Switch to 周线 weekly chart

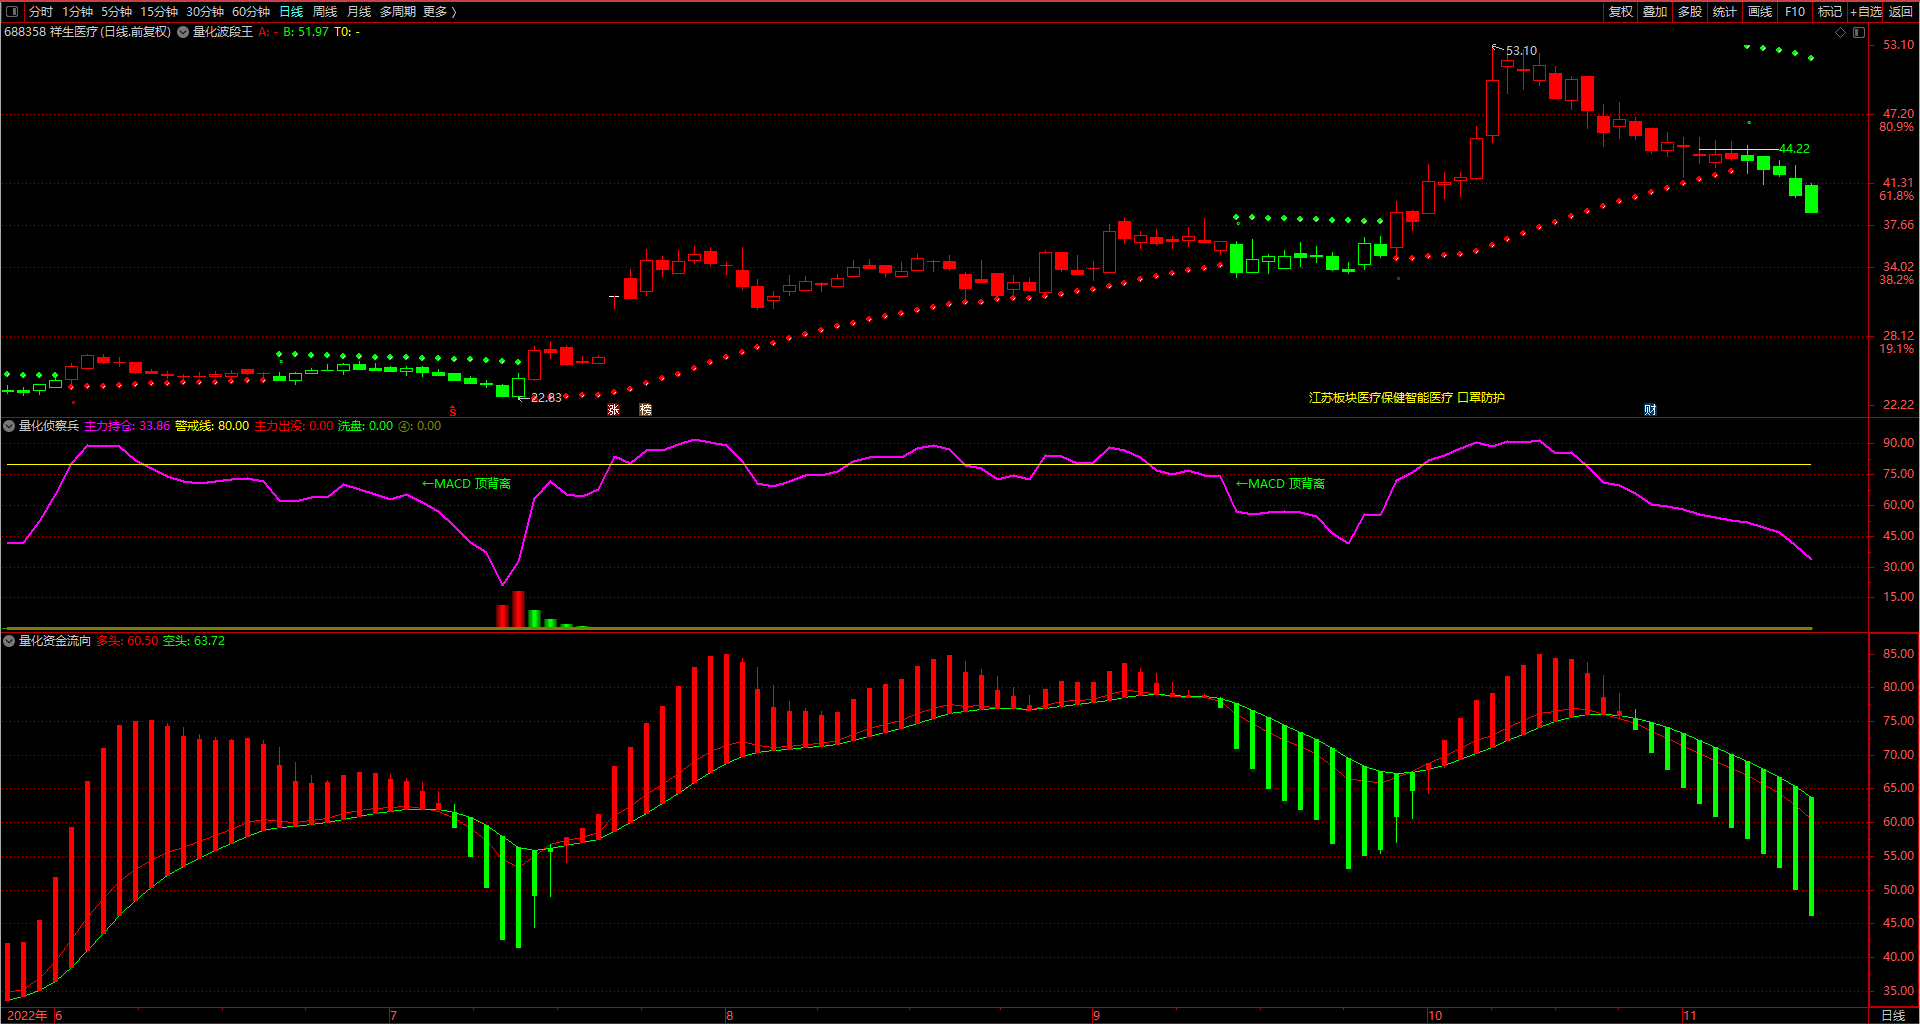coord(325,12)
